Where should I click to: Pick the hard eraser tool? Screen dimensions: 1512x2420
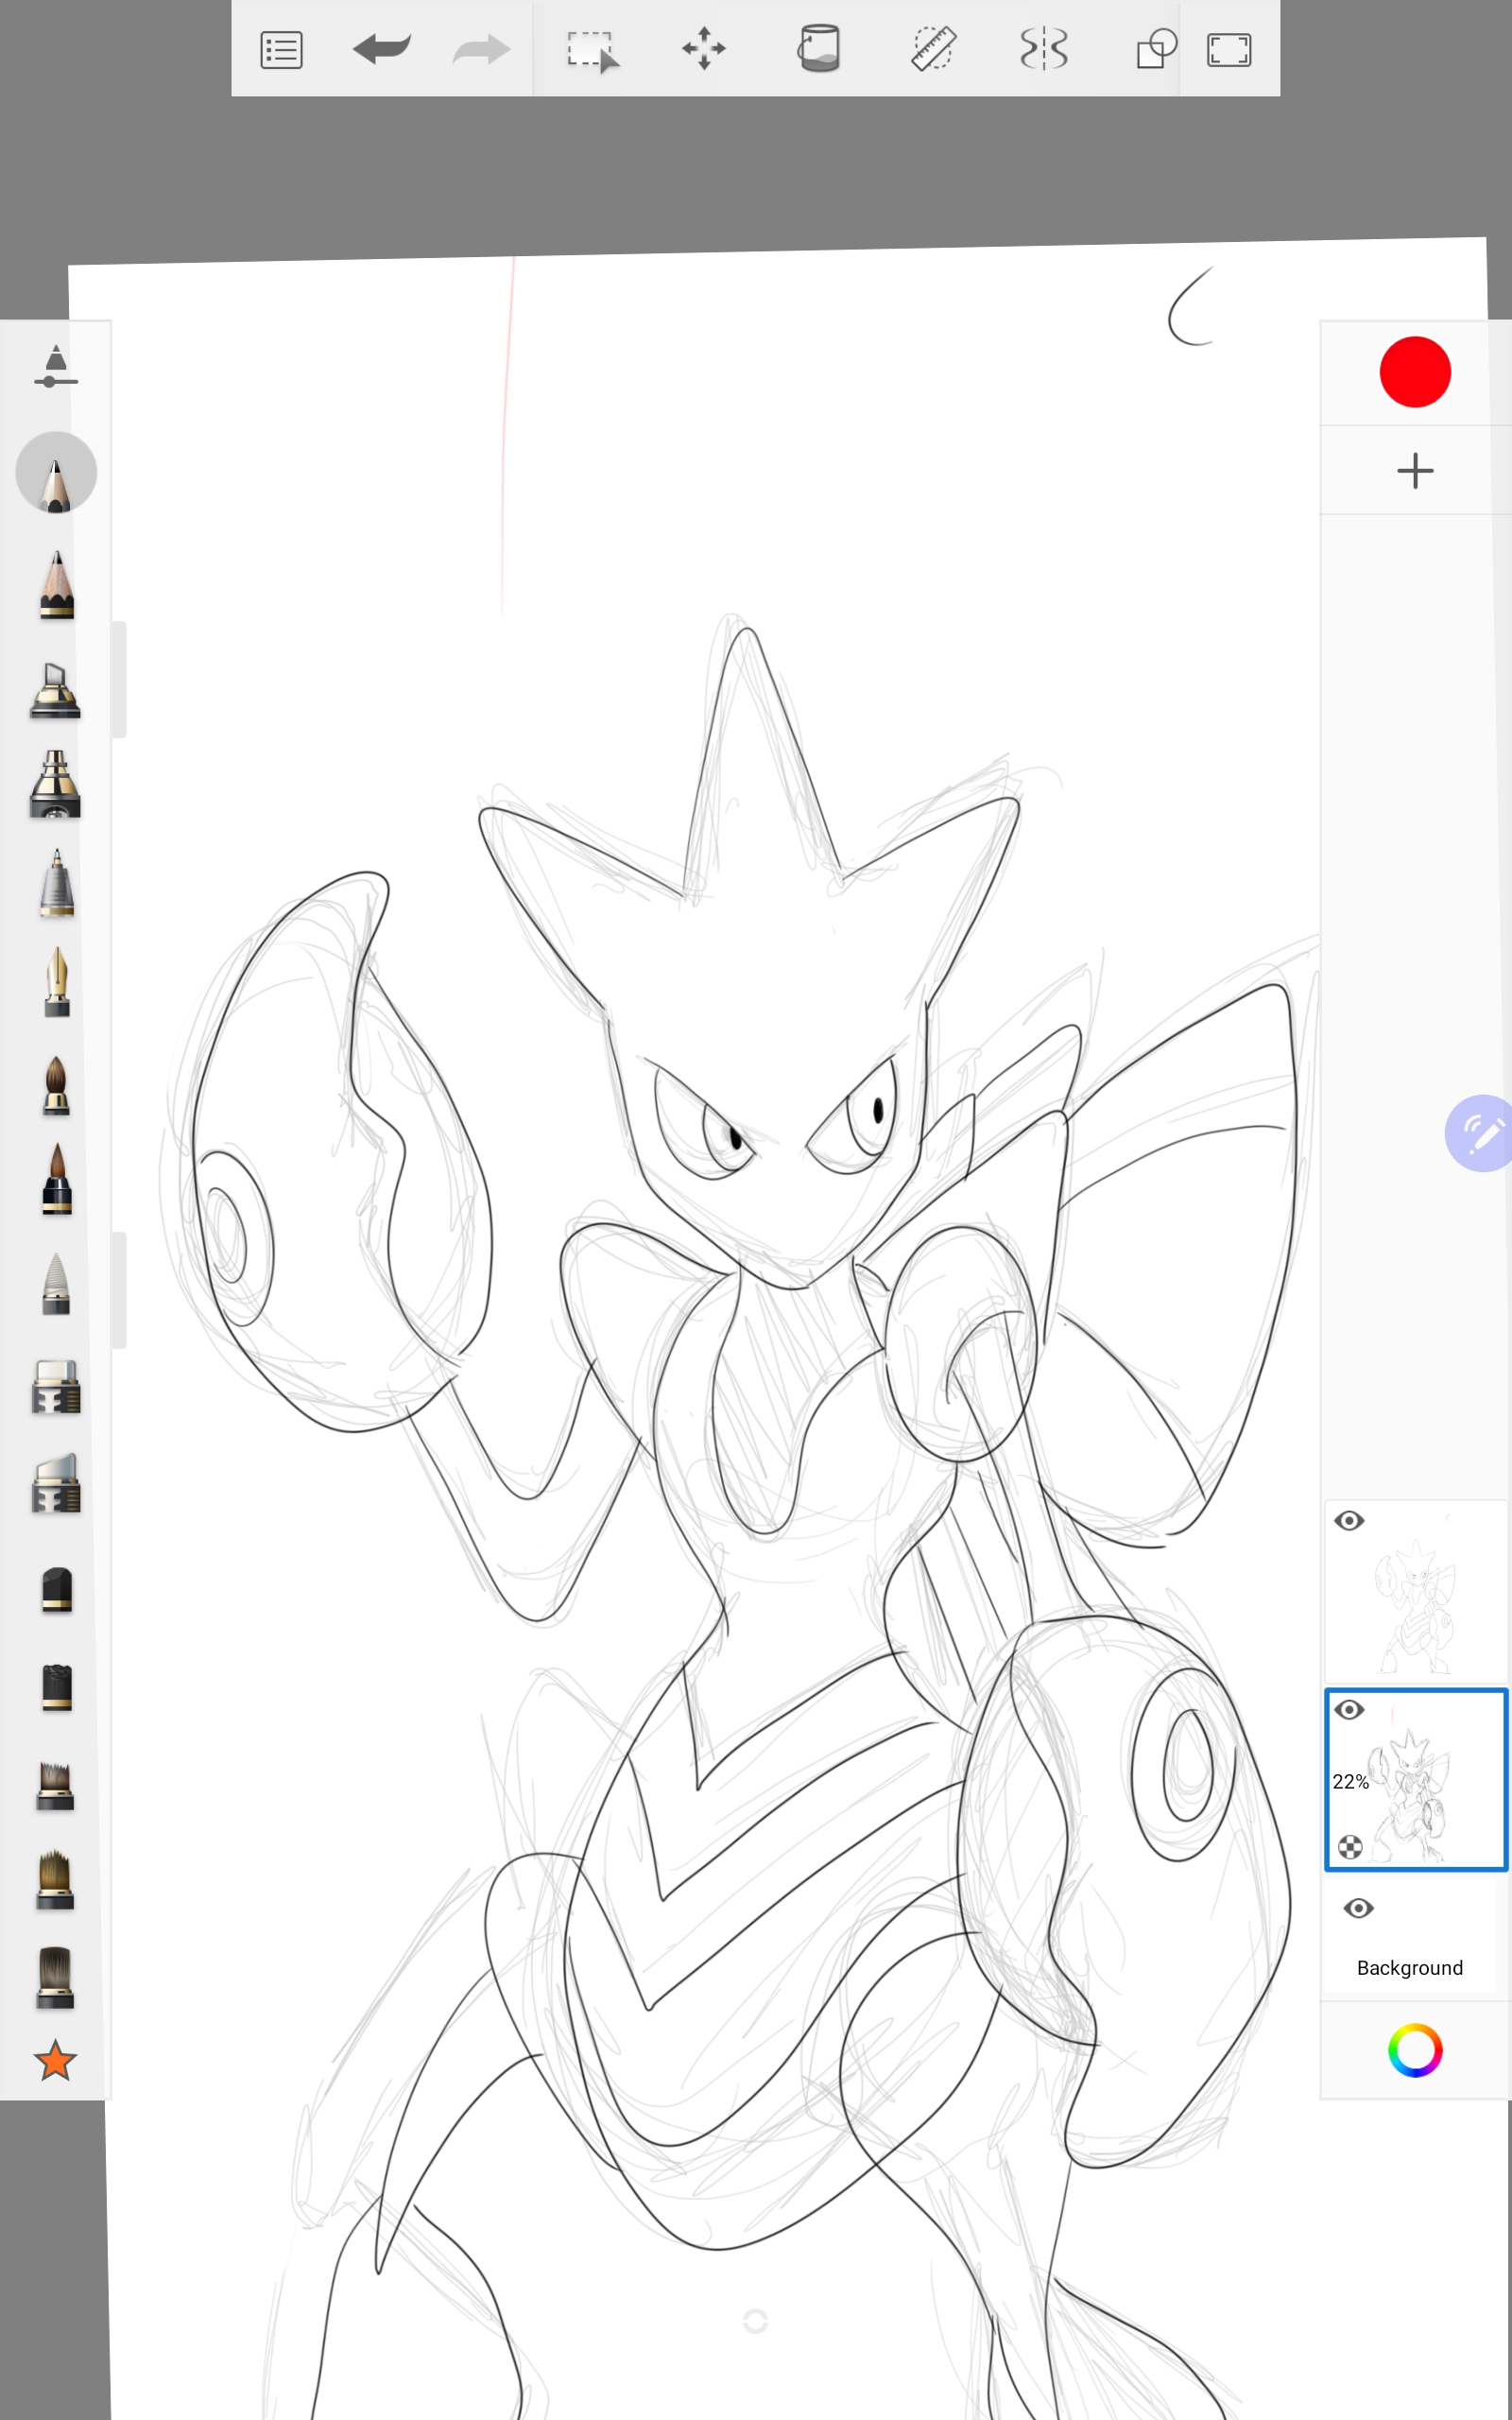point(55,1387)
